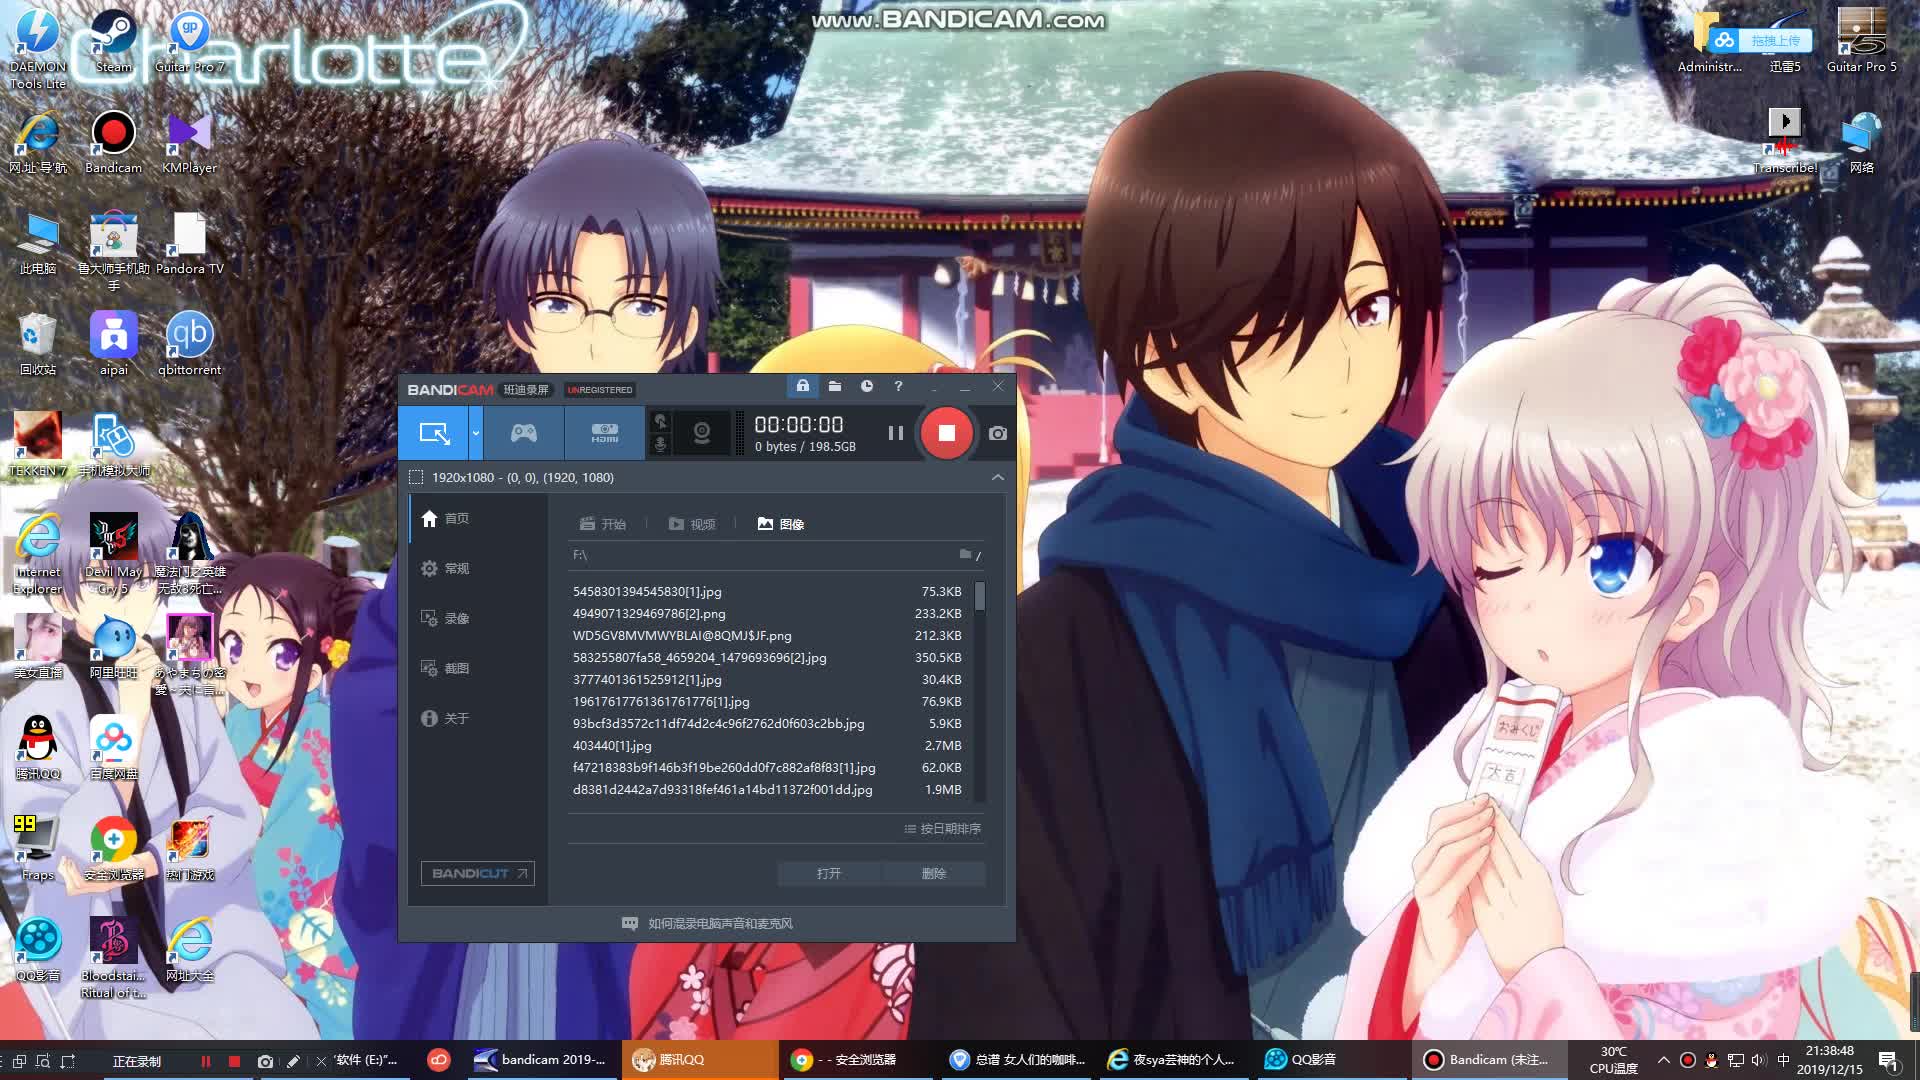Toggle mouse cursor effect icon in Bandicam

[660, 421]
